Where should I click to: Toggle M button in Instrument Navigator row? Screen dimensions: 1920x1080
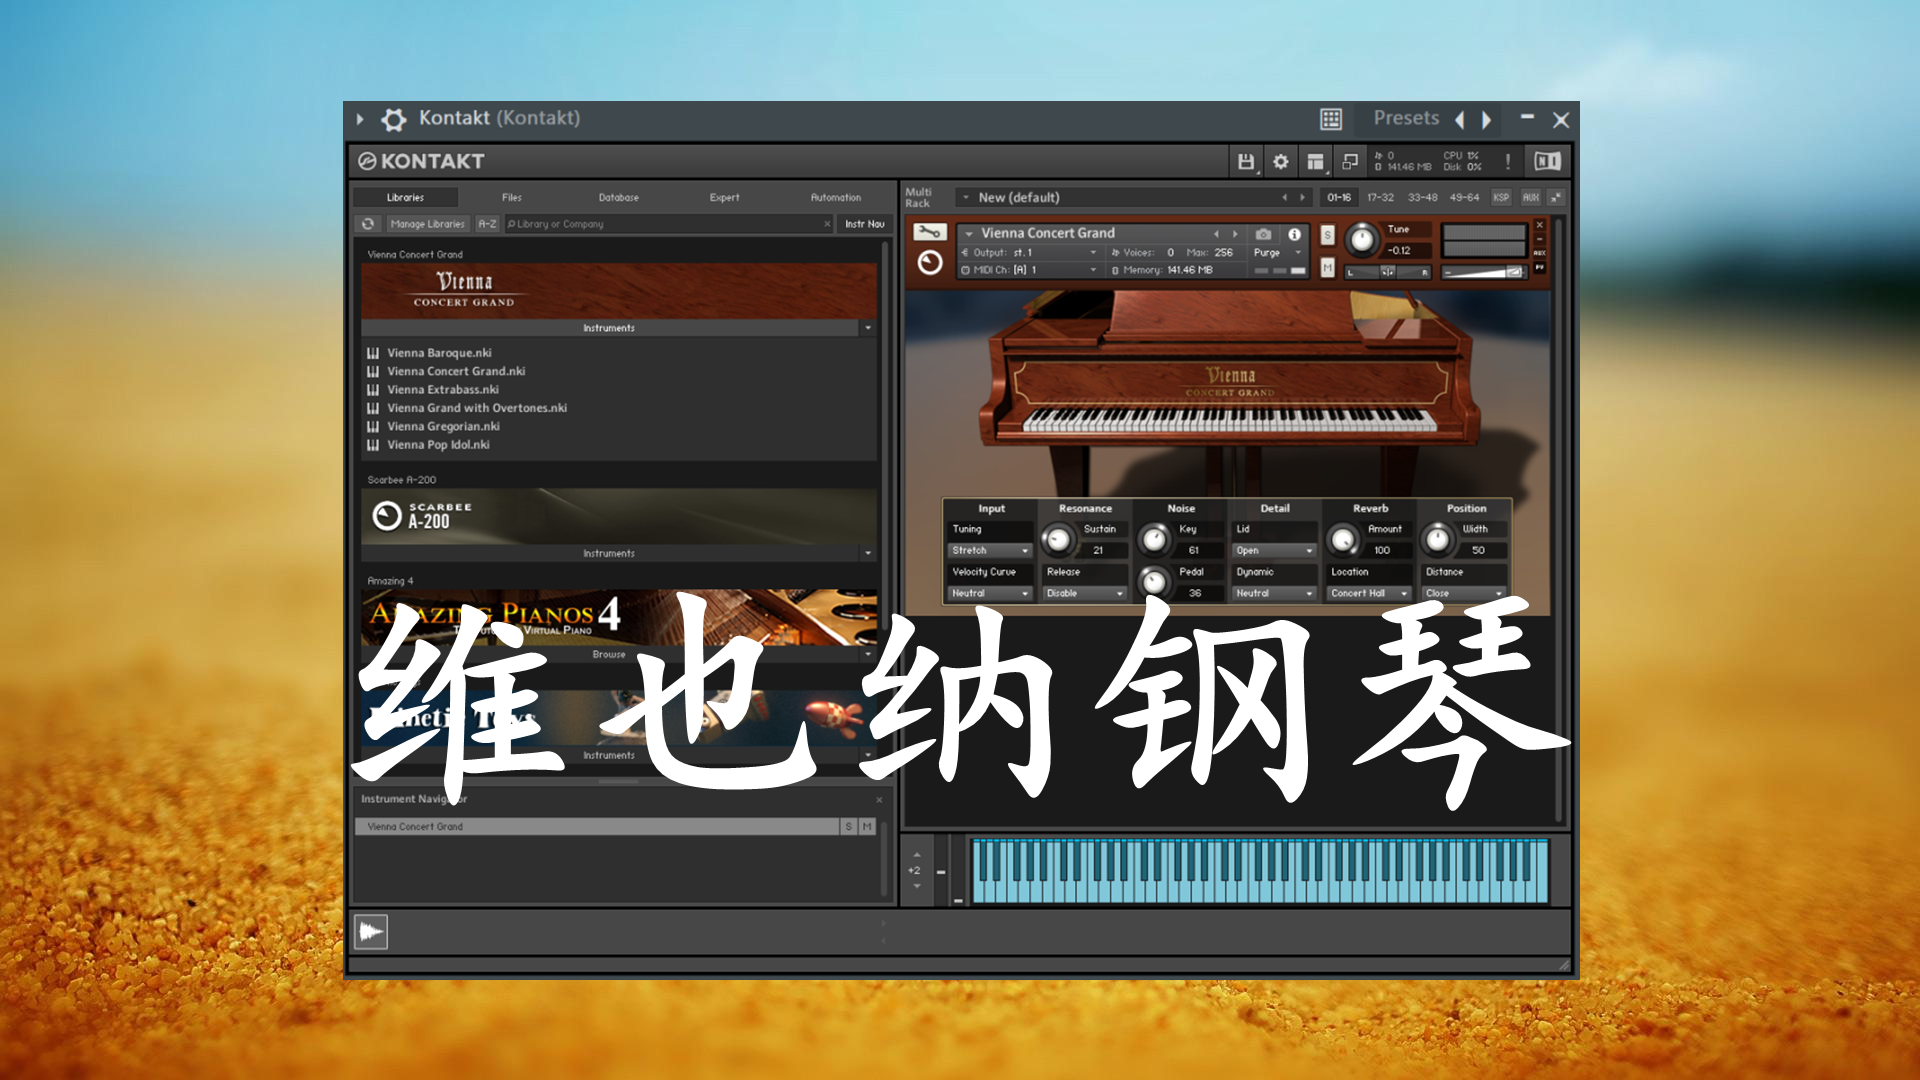point(867,827)
